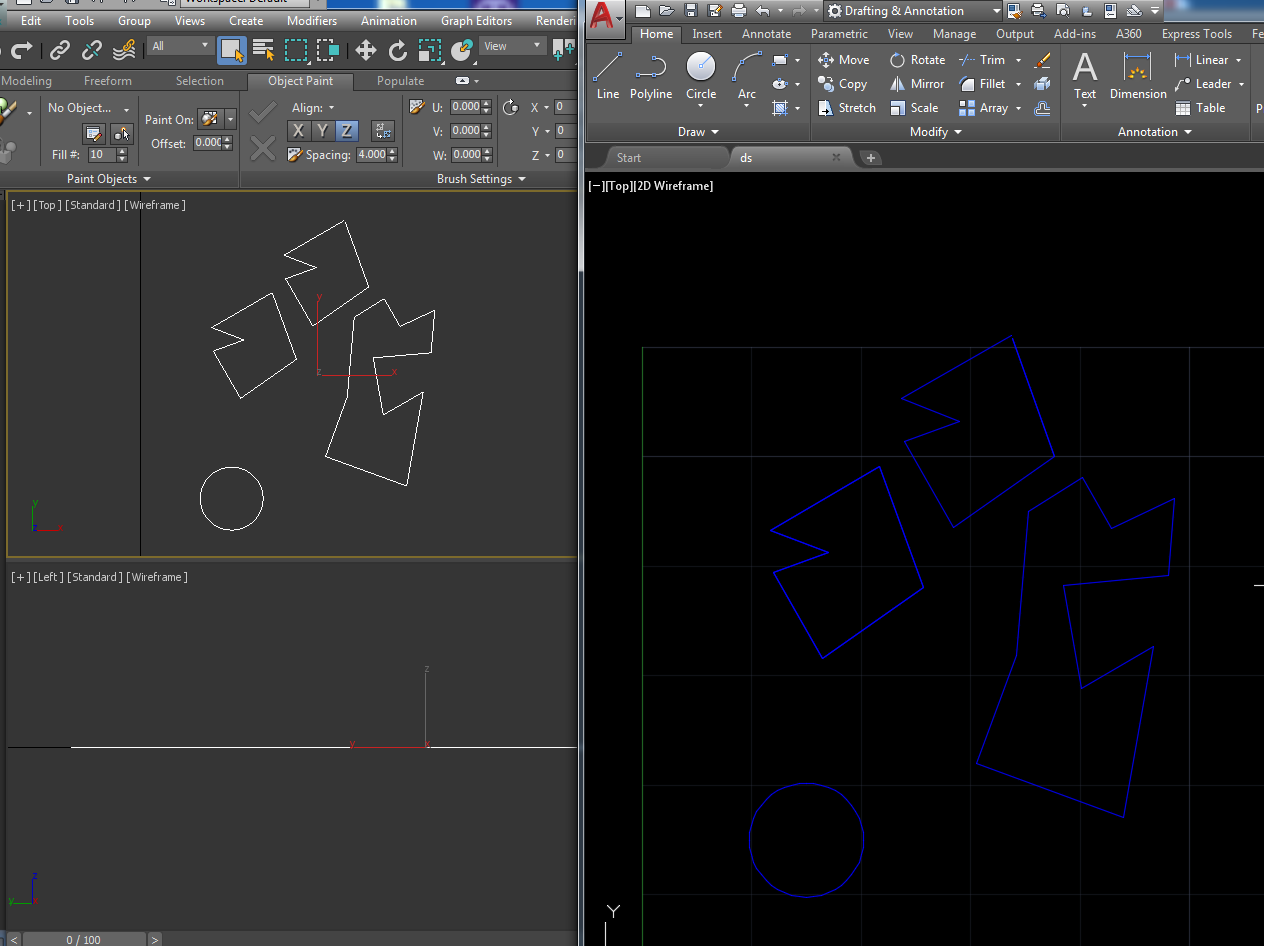Open the Trim dropdown arrow
1264x946 pixels.
pos(1018,60)
